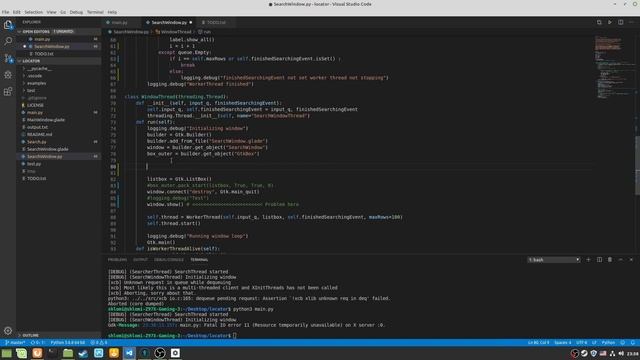Click the network icon in system tray
The width and height of the screenshot is (640, 360).
[612, 353]
